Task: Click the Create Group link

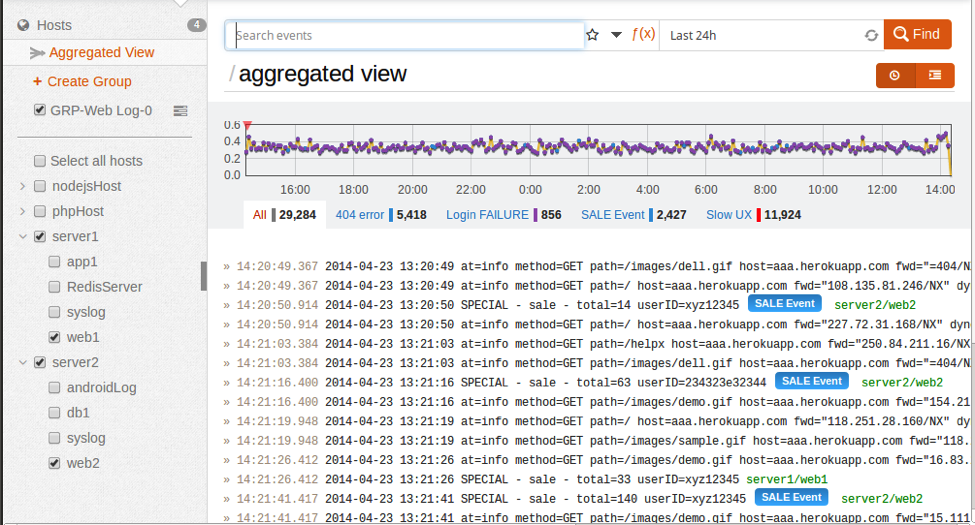Action: click(x=89, y=82)
